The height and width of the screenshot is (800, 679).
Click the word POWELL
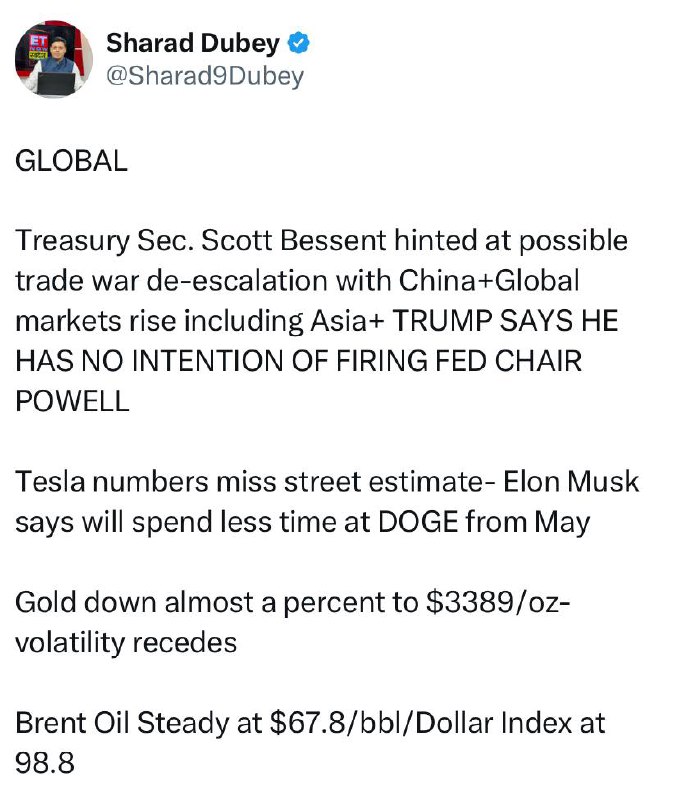click(x=72, y=401)
